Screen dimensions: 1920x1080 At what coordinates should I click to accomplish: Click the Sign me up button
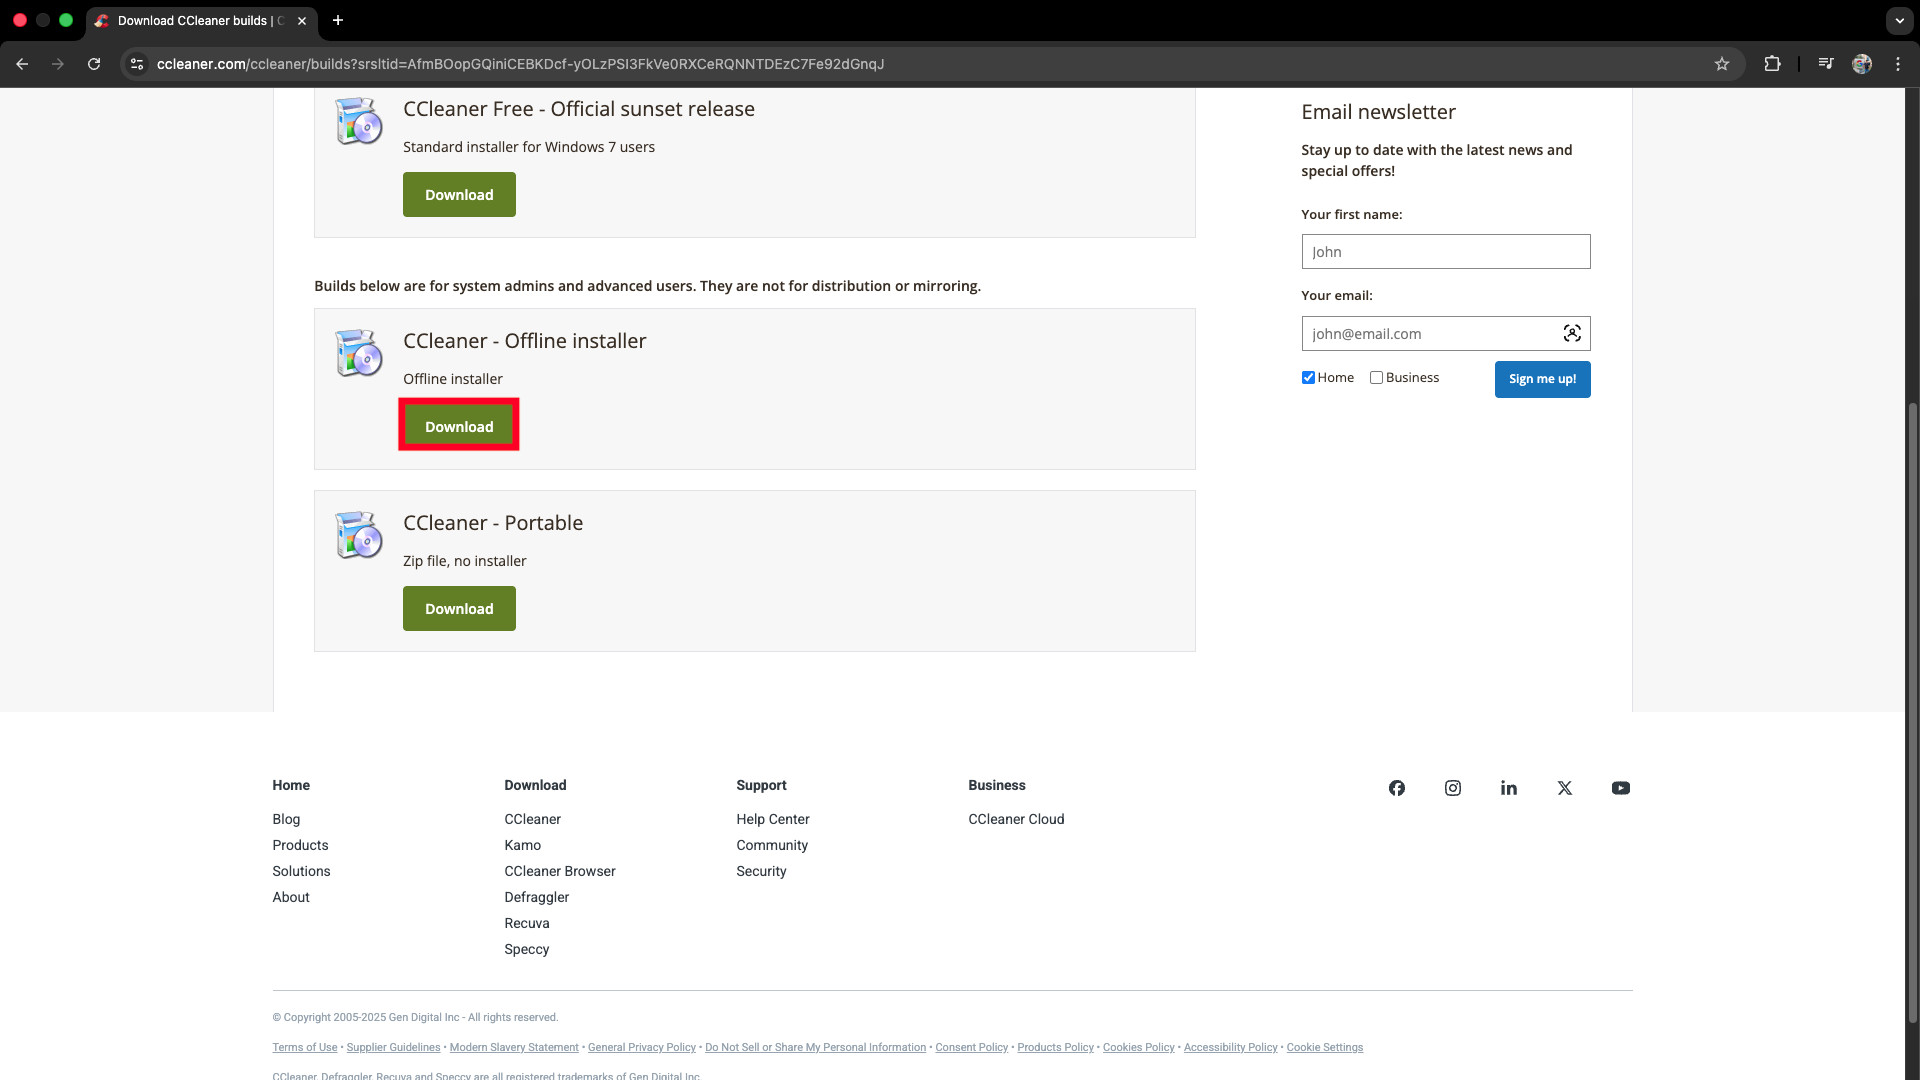(1542, 379)
